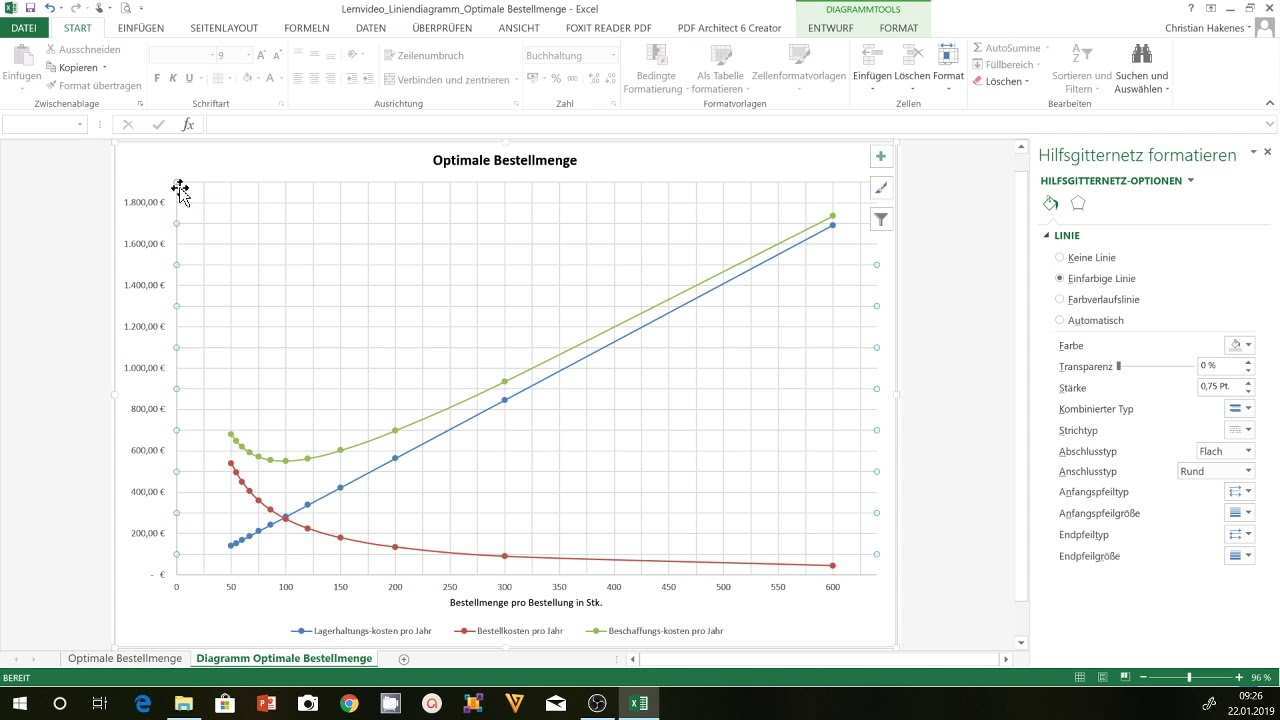Switch to the Optimale Bestellmenge sheet tab

pyautogui.click(x=125, y=659)
